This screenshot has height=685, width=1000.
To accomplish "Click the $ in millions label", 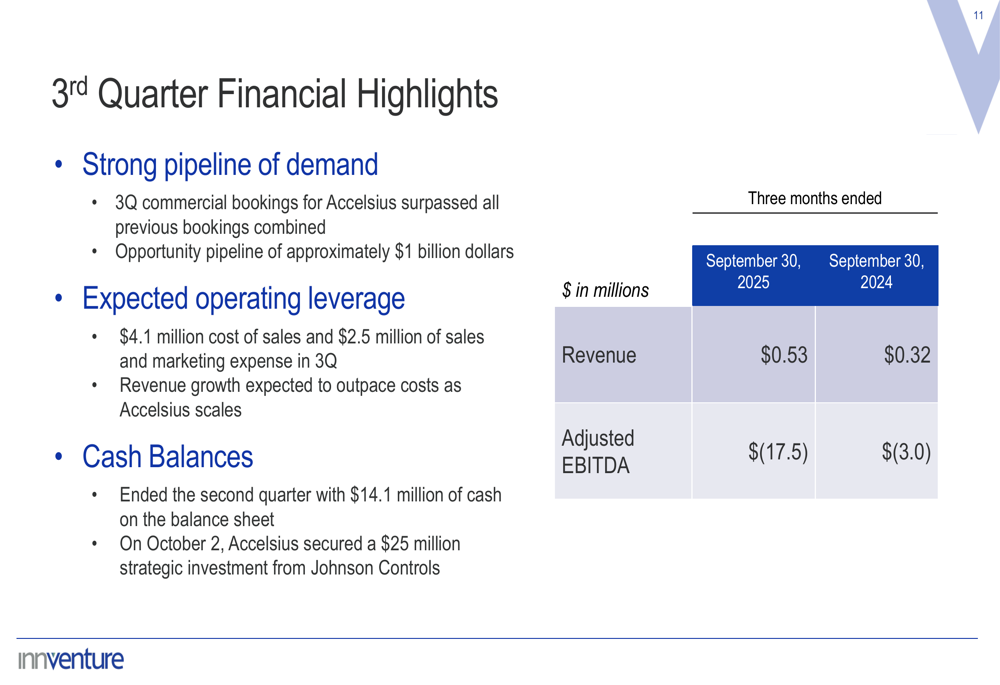I will tap(605, 291).
